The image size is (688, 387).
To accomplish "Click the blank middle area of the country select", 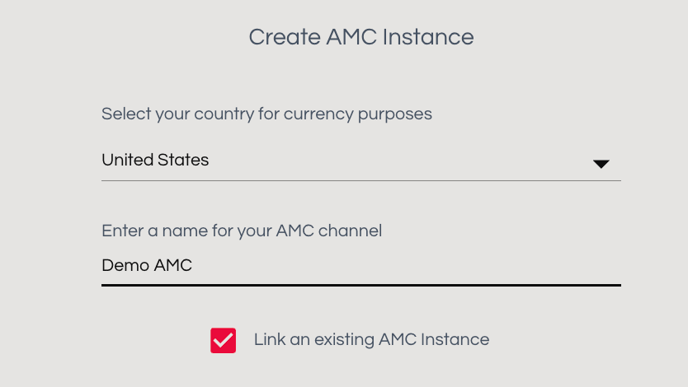I will (x=395, y=161).
